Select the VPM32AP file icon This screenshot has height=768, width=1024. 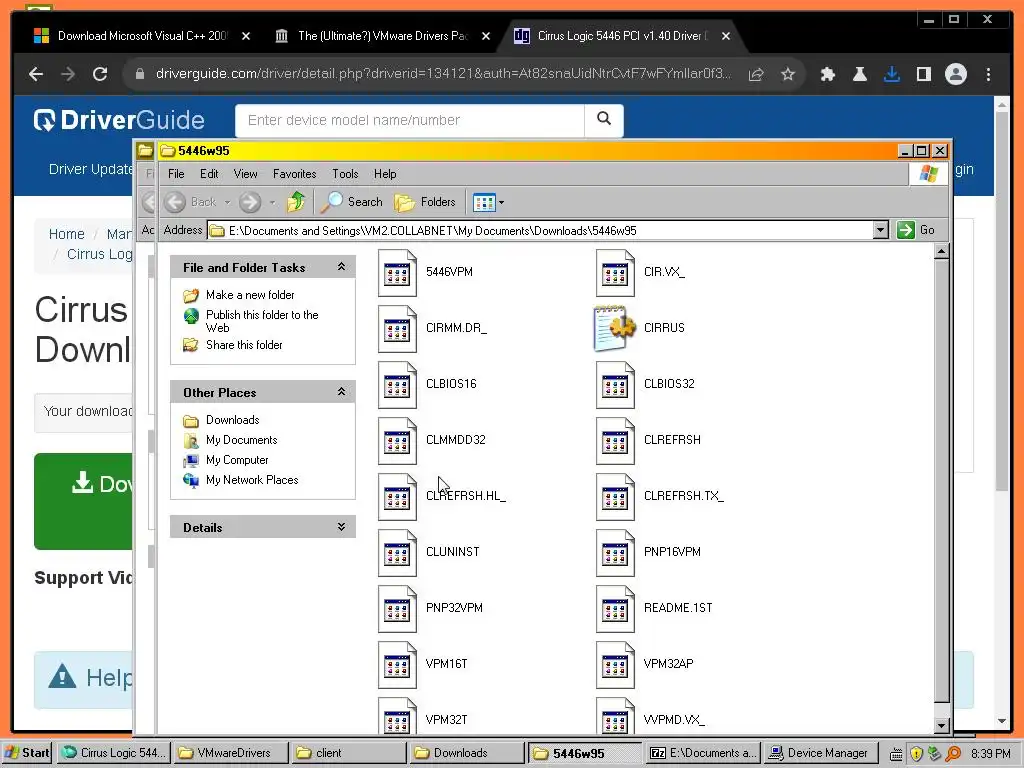point(615,666)
